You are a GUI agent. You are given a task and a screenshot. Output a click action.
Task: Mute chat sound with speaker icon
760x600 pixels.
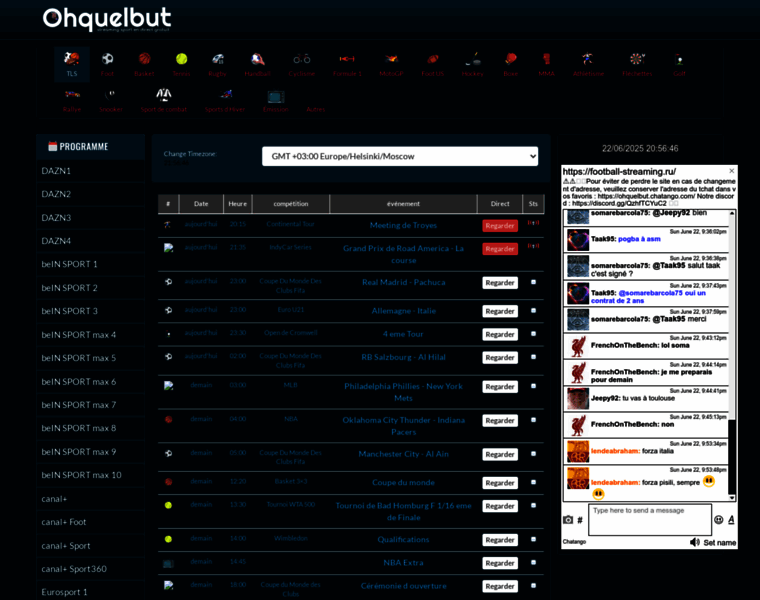pos(695,542)
